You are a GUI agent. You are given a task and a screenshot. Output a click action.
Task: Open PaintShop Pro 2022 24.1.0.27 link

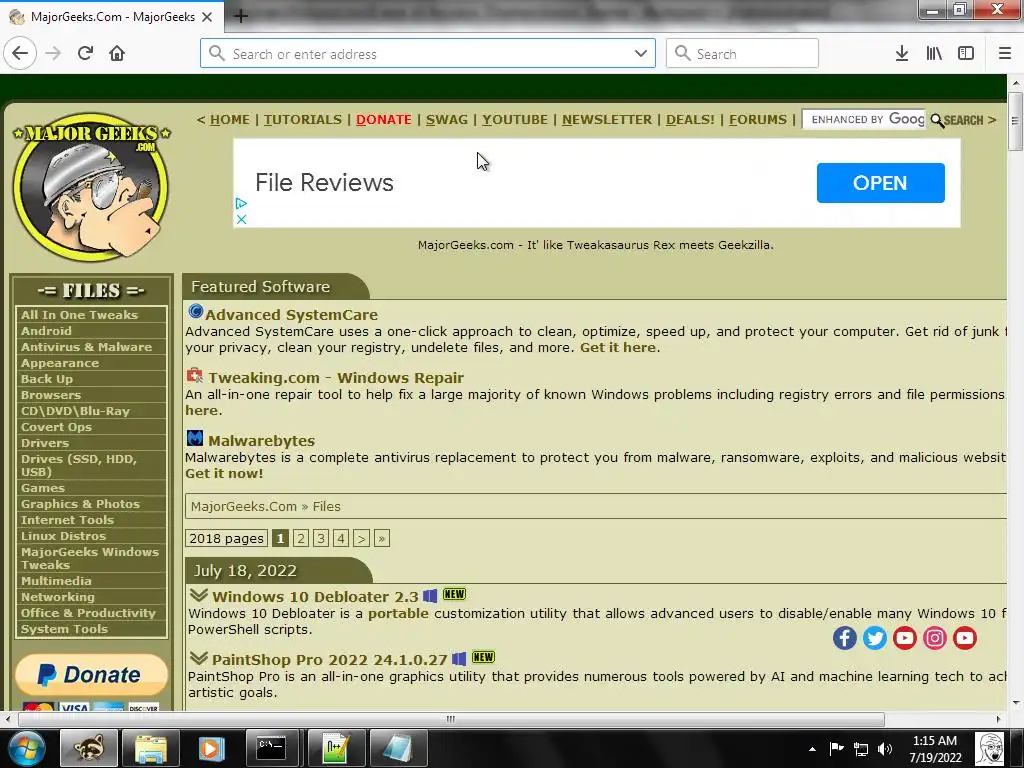tap(329, 660)
